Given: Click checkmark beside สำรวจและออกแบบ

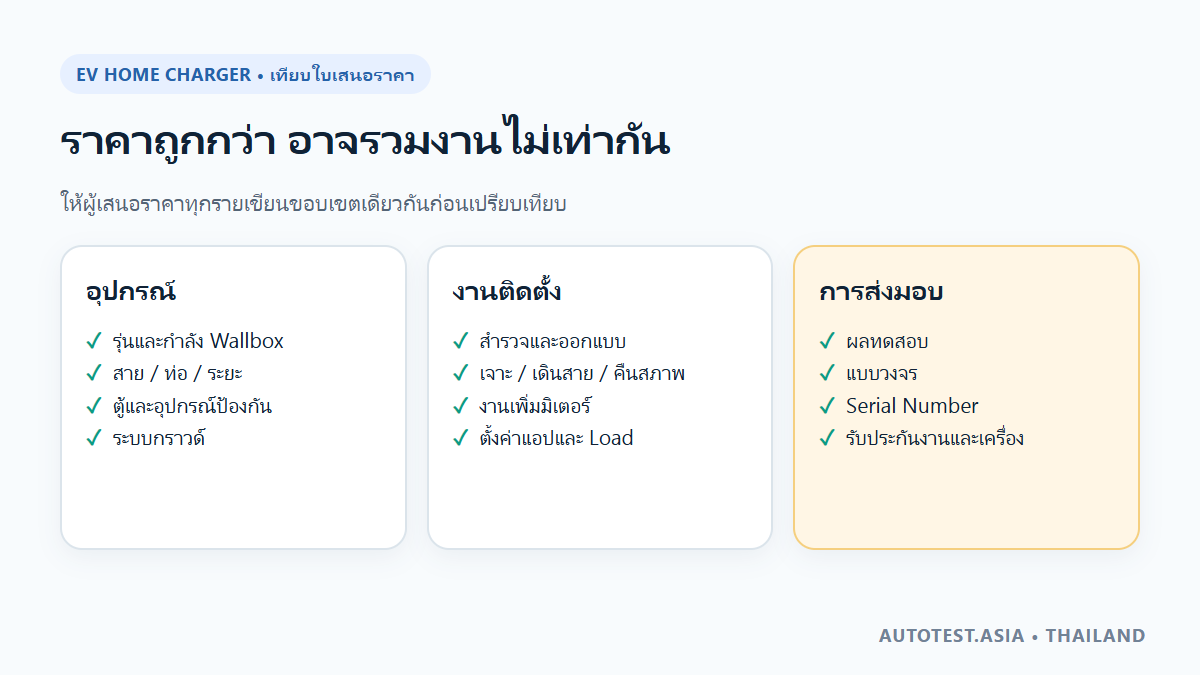Looking at the screenshot, I should [460, 341].
